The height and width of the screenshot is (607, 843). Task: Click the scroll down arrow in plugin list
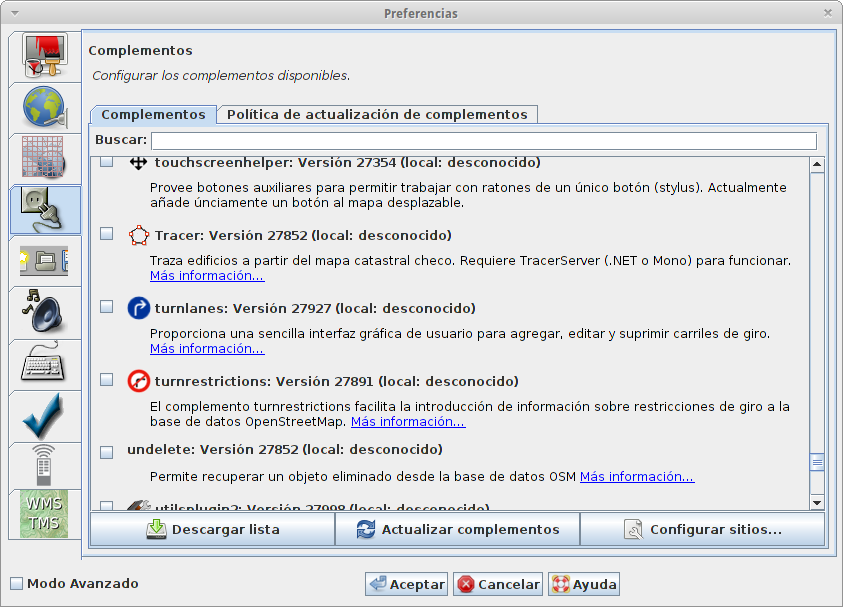click(816, 503)
